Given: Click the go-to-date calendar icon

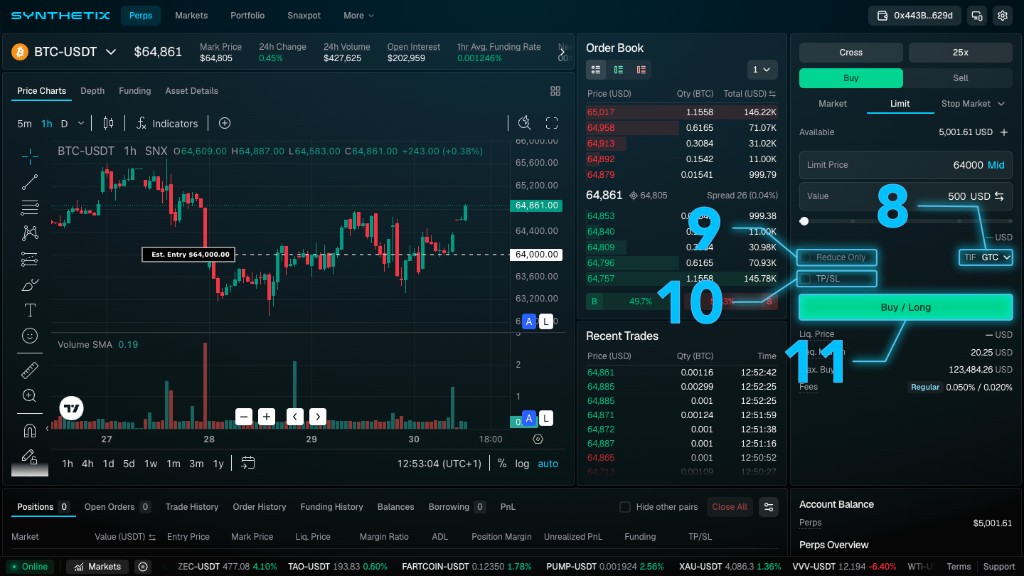Looking at the screenshot, I should (248, 463).
